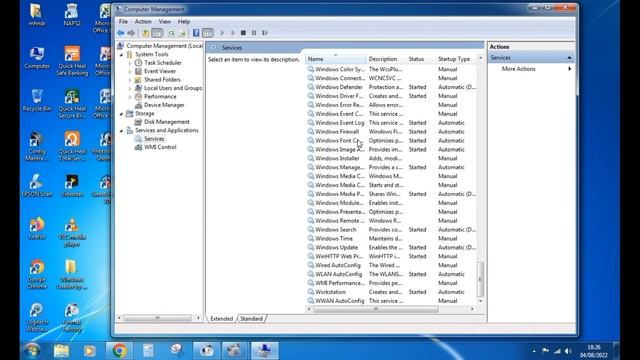640x360 pixels.
Task: Collapse the Services section in Actions pane
Action: (569, 58)
